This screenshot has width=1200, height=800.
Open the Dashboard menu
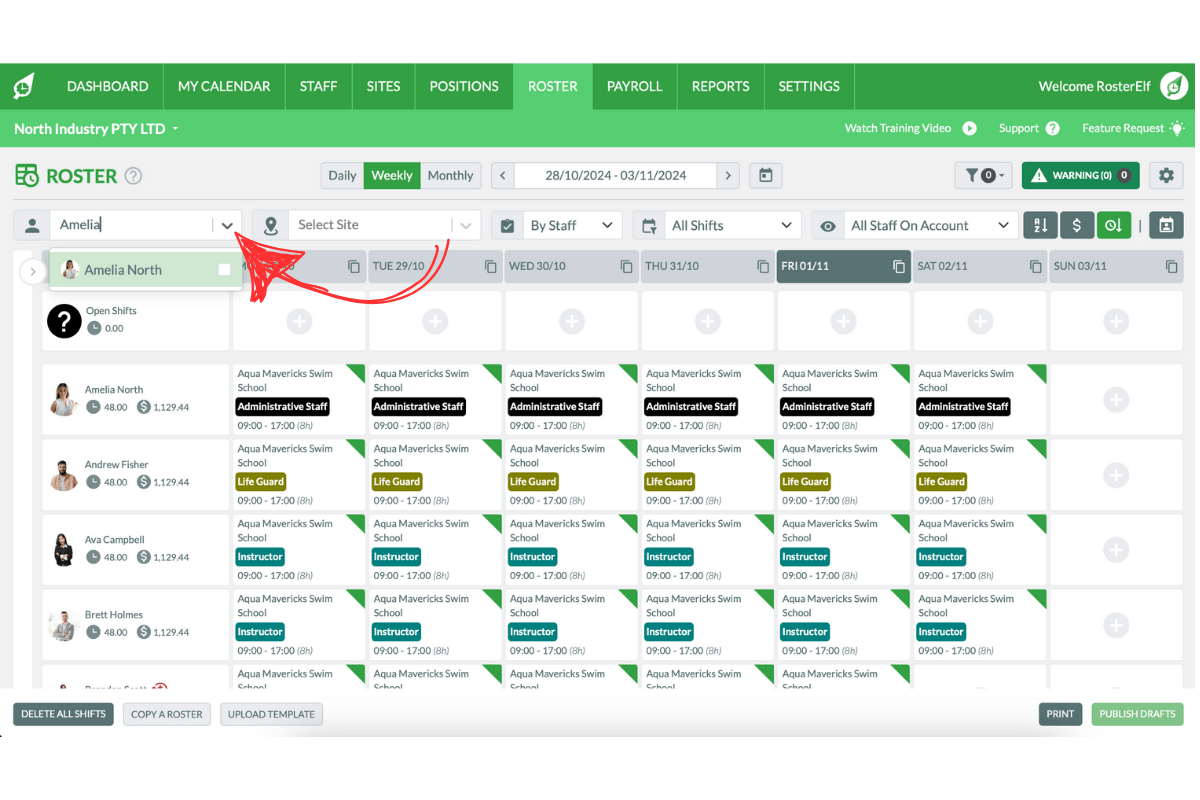pyautogui.click(x=107, y=86)
